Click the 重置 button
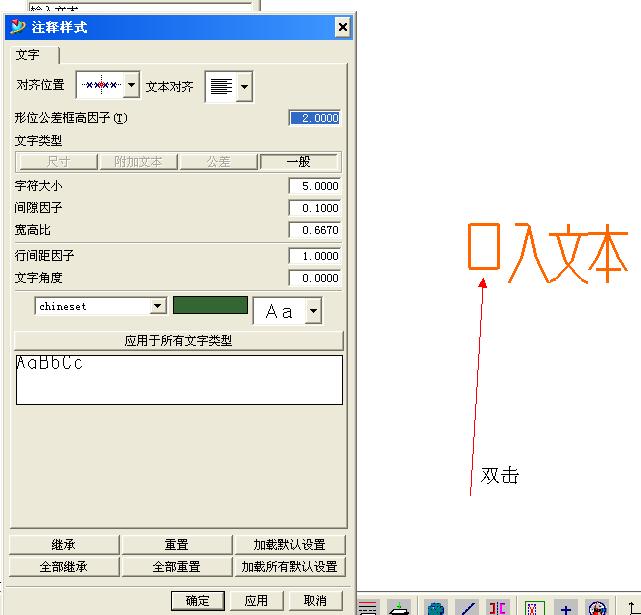 pyautogui.click(x=177, y=545)
